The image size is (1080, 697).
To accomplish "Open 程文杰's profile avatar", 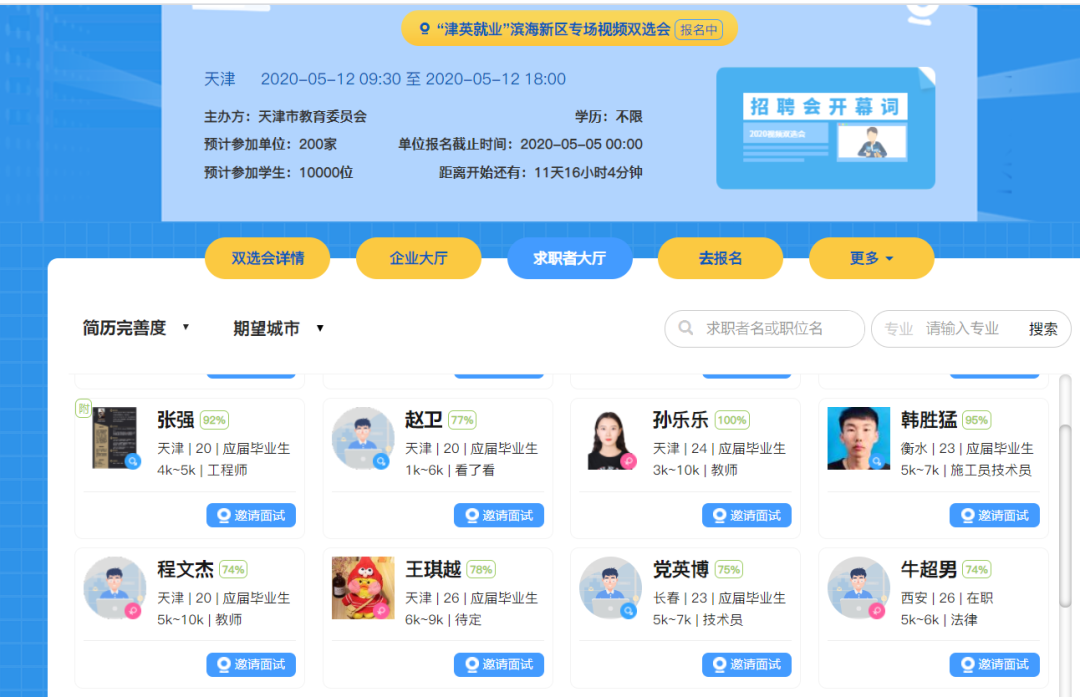I will 114,588.
